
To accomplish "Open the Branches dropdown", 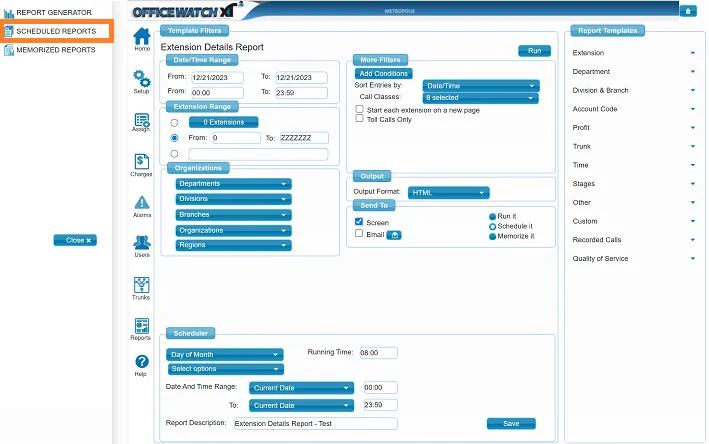I will coord(233,215).
